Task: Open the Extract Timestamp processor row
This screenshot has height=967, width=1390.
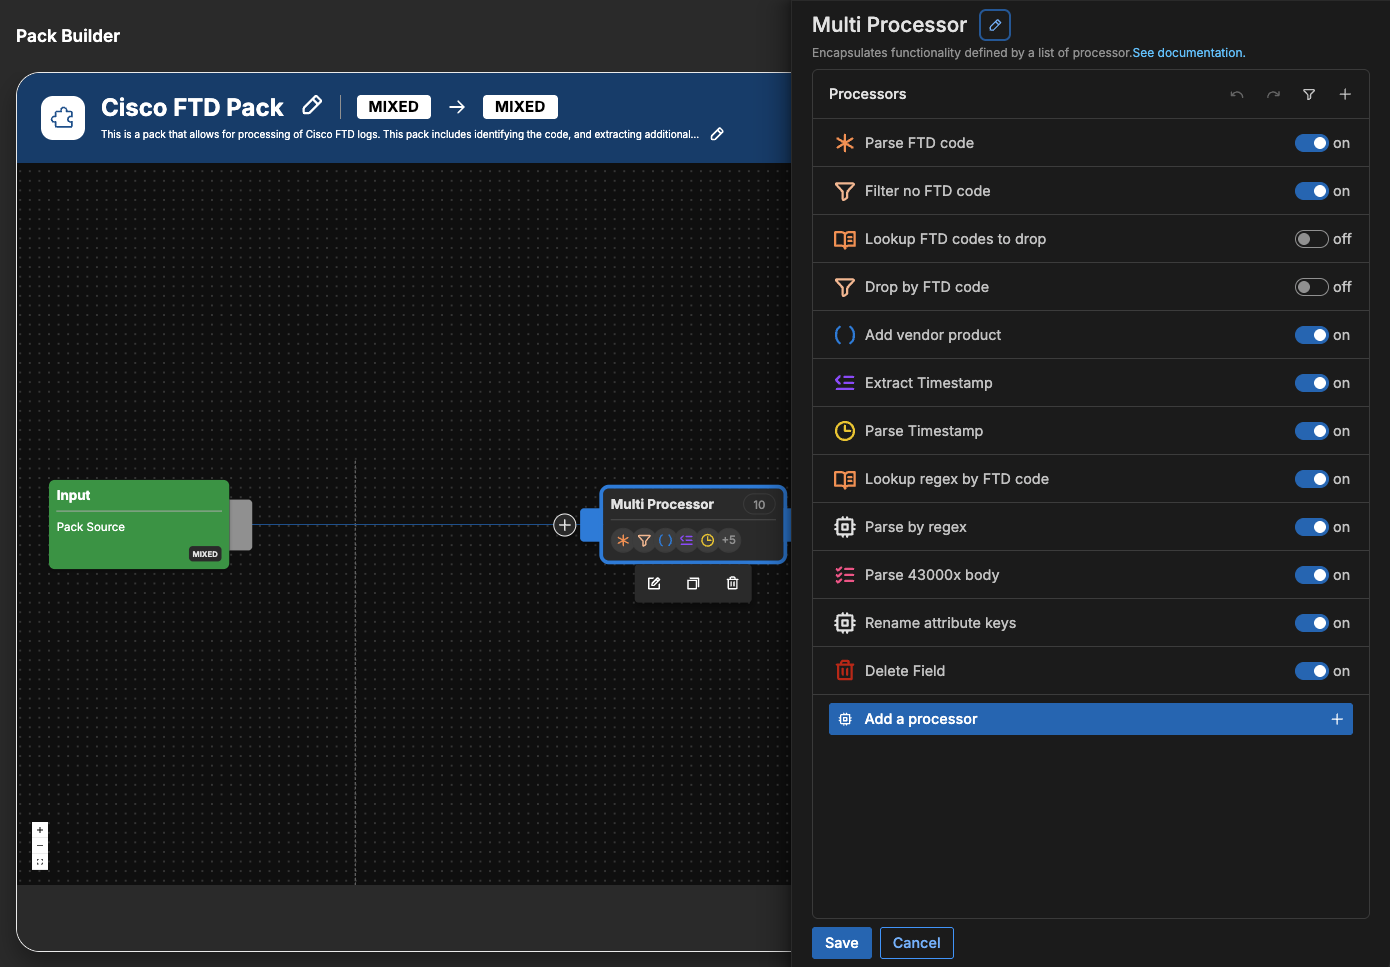Action: pos(1090,383)
